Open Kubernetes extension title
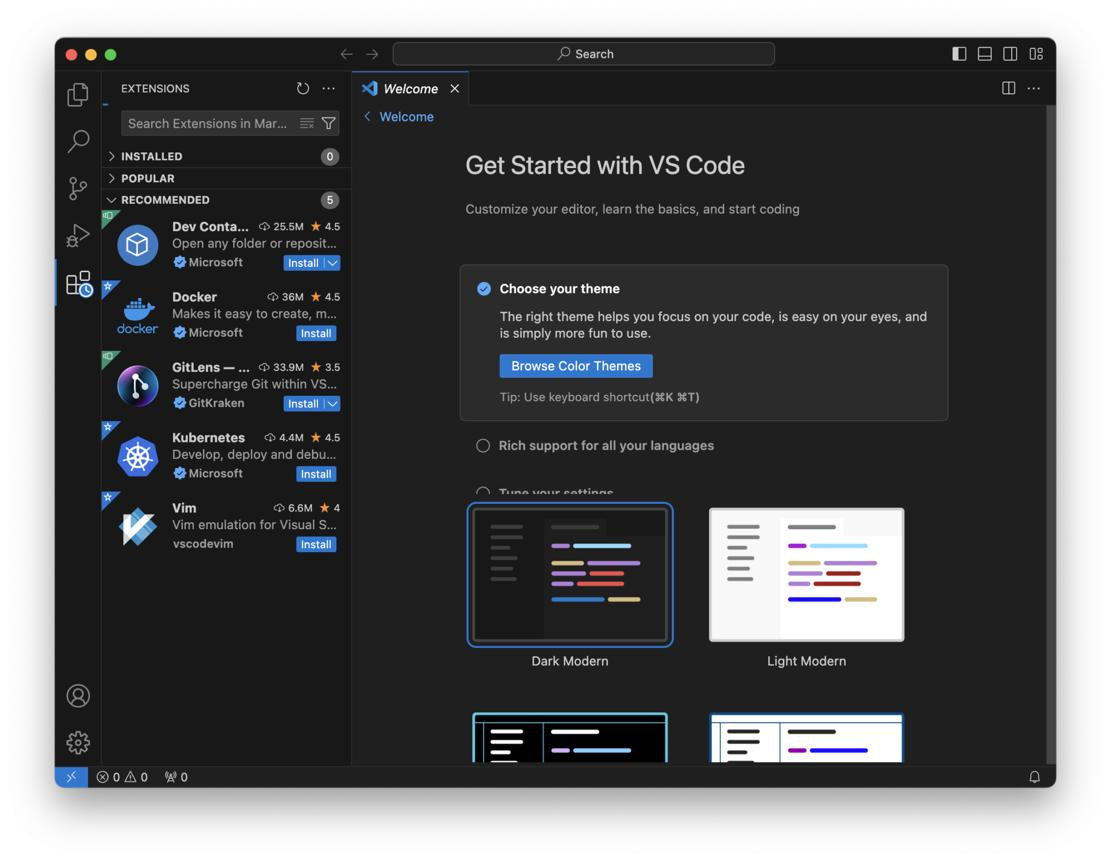The height and width of the screenshot is (860, 1111). tap(208, 438)
